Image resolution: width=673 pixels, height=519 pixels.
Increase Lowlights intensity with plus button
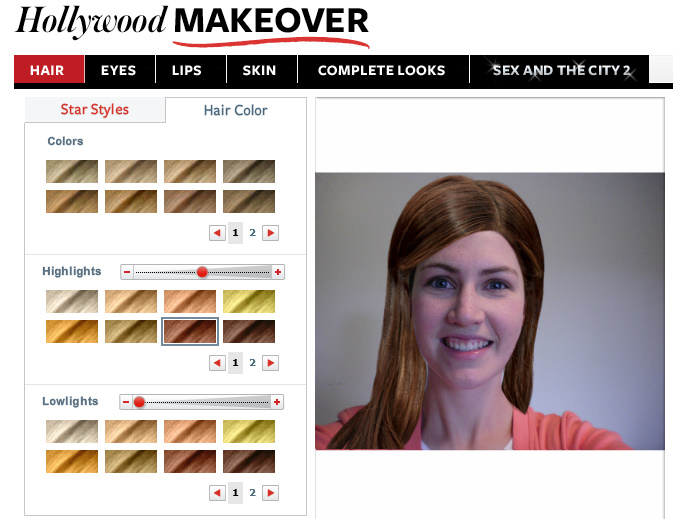[x=277, y=402]
